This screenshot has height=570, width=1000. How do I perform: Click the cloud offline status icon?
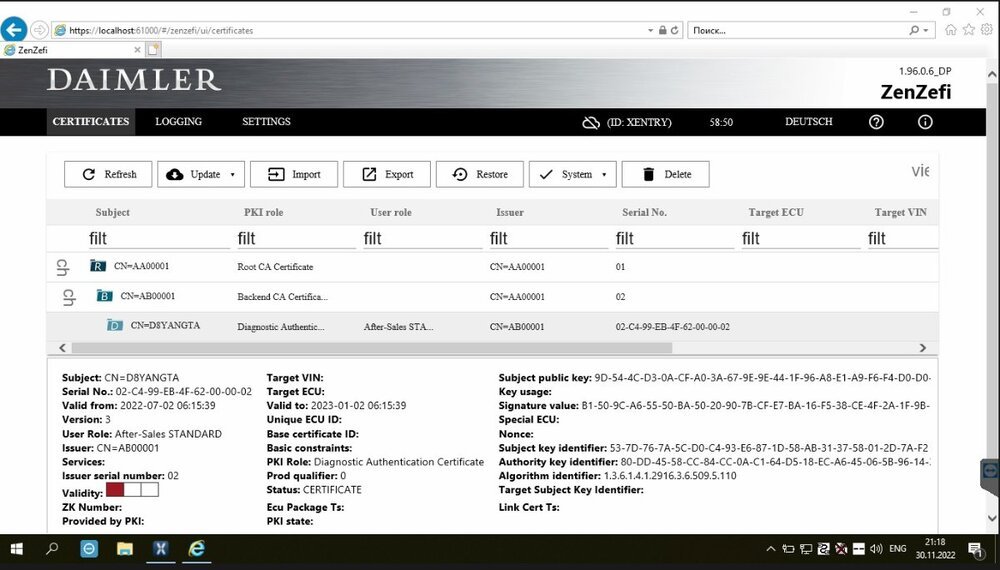[x=590, y=122]
